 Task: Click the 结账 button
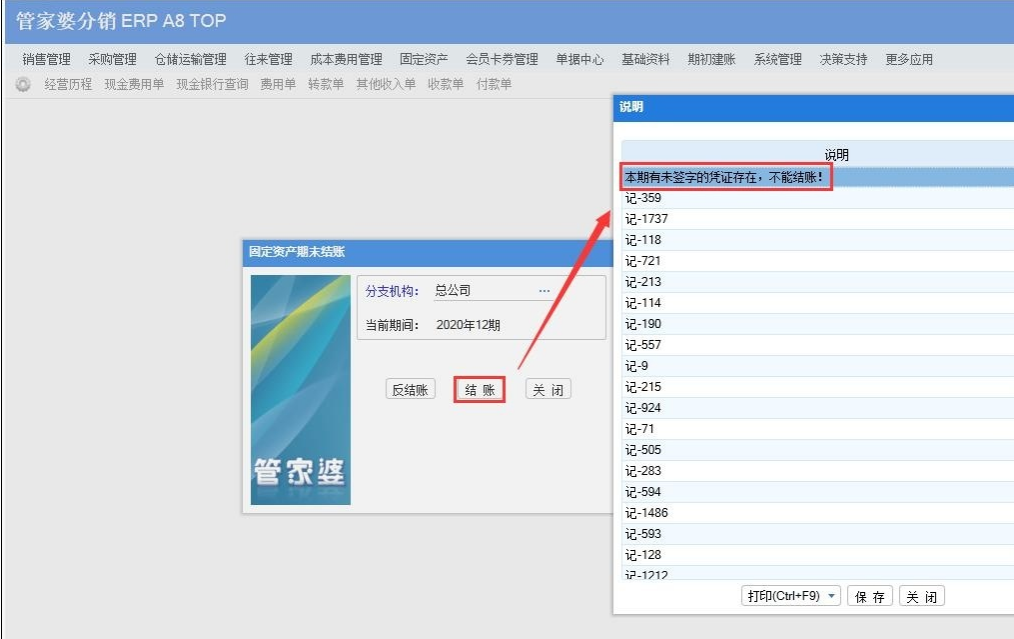tap(479, 389)
